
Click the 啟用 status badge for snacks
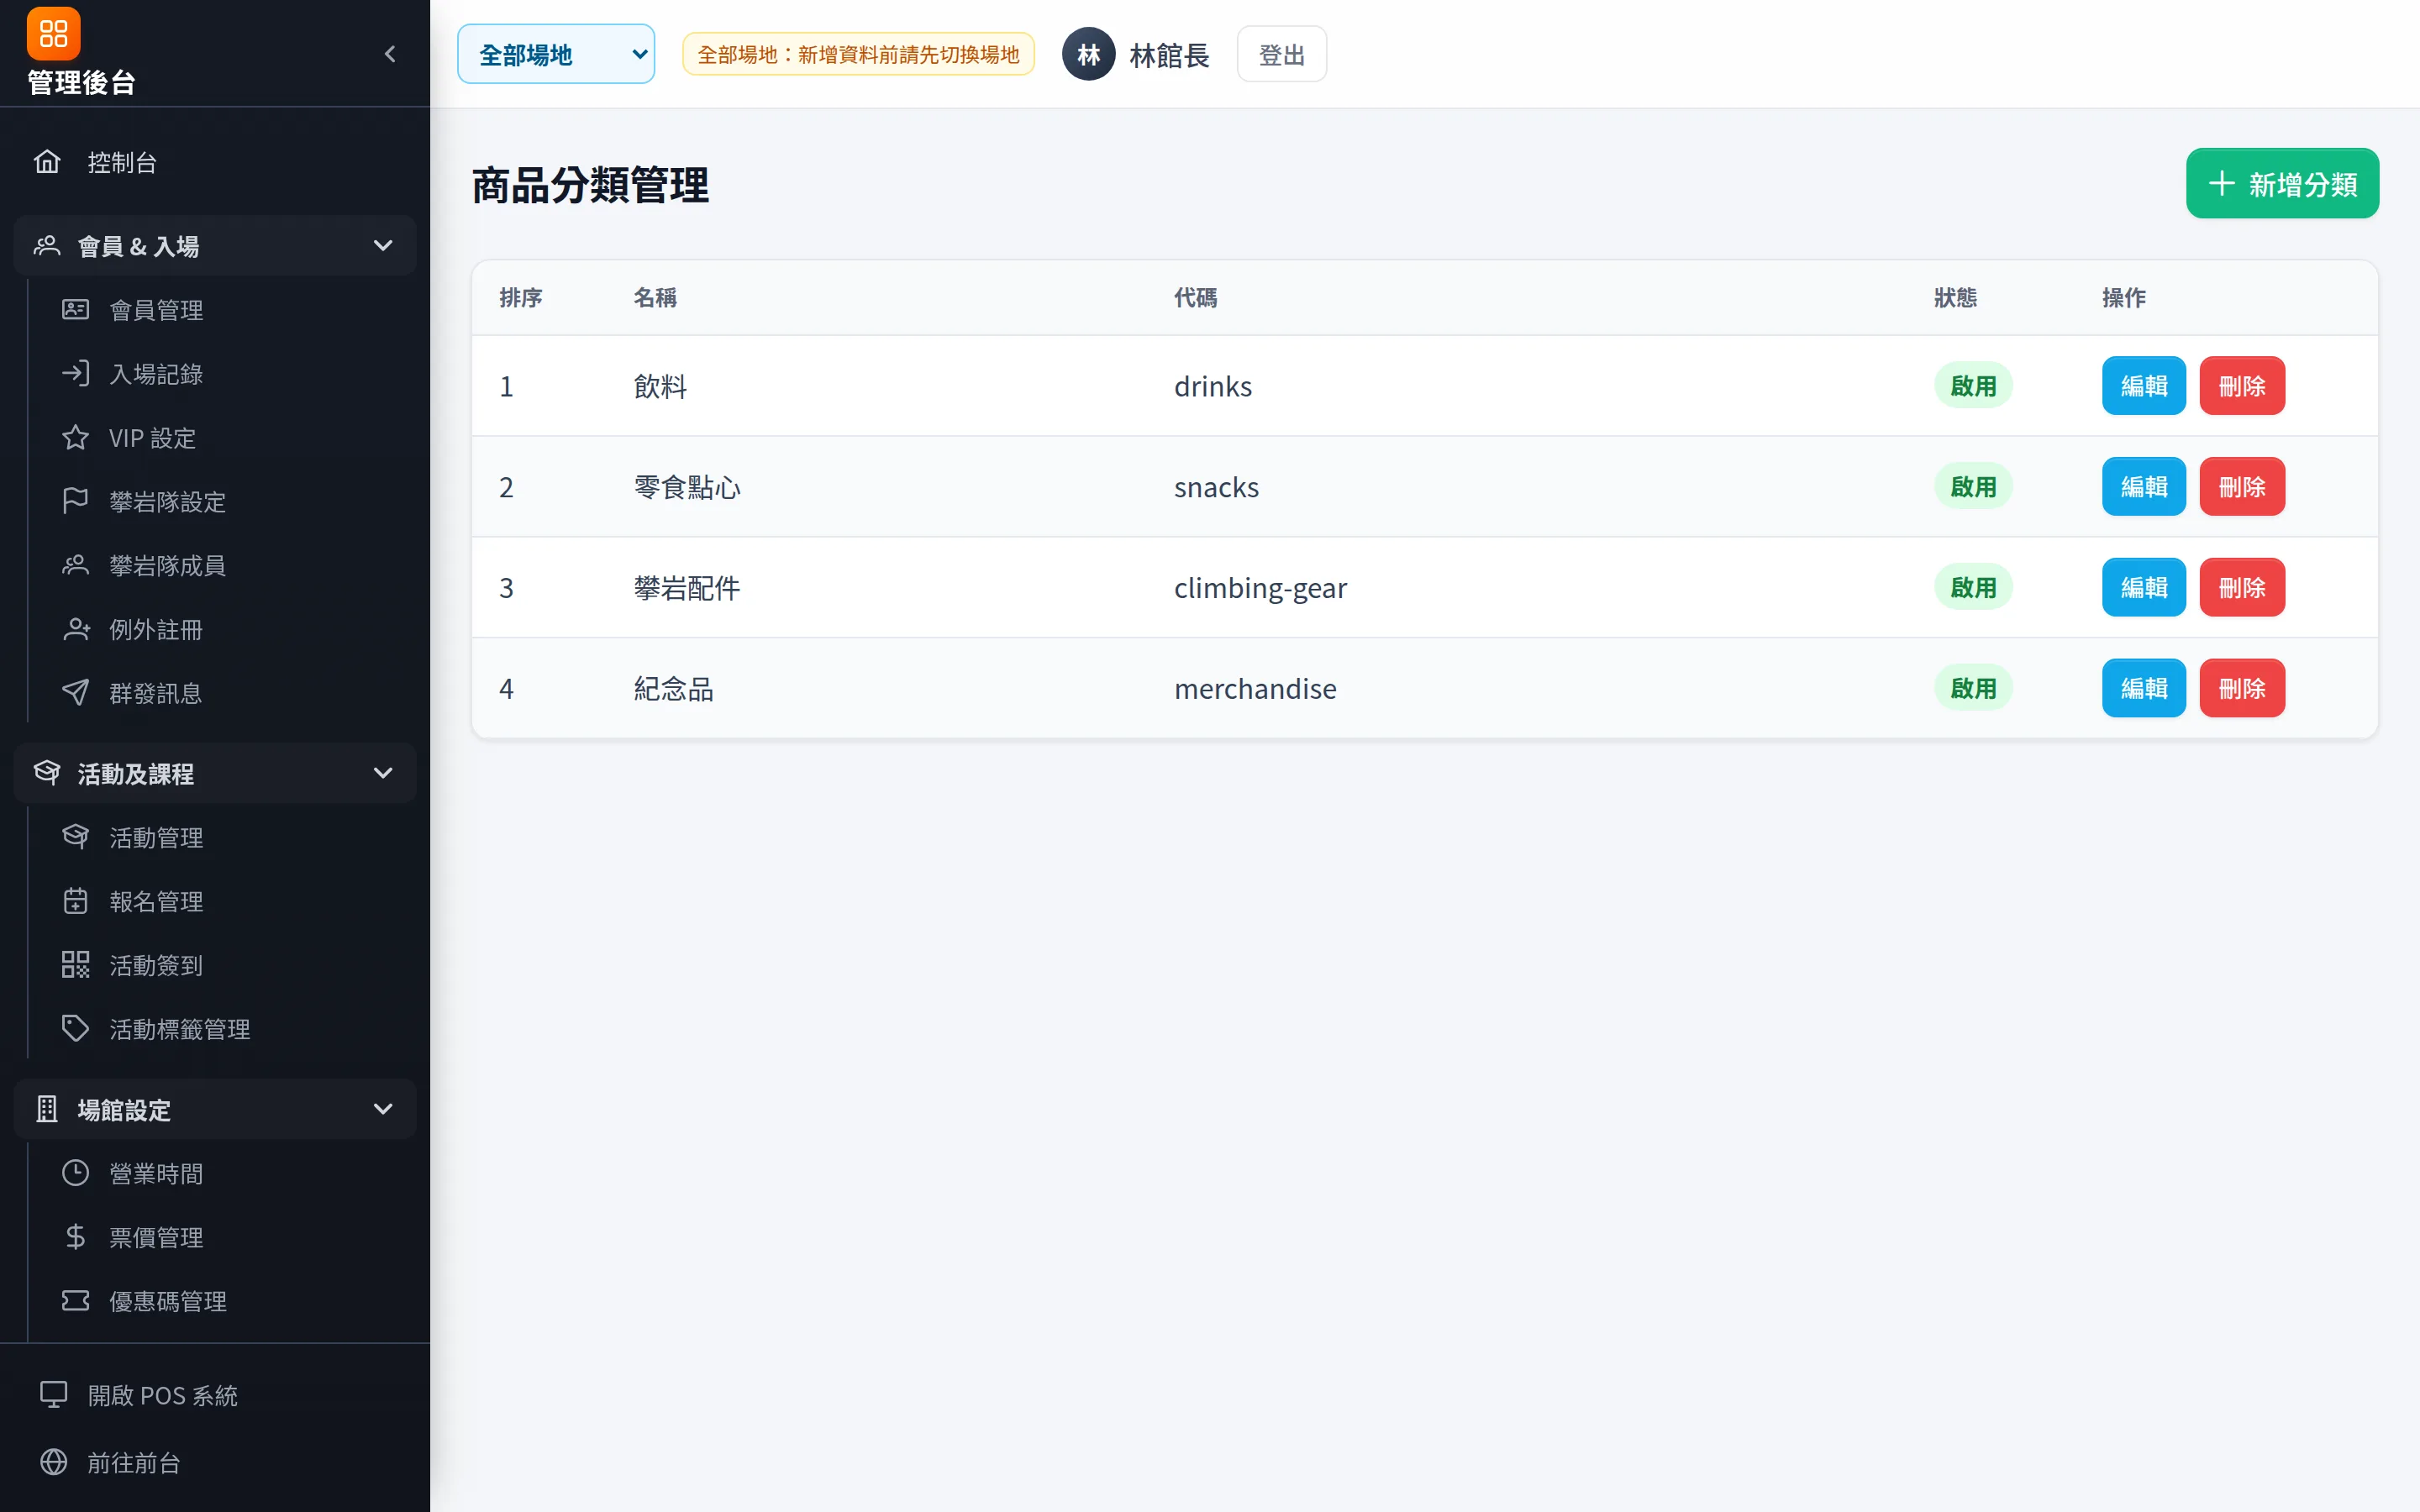(1973, 487)
